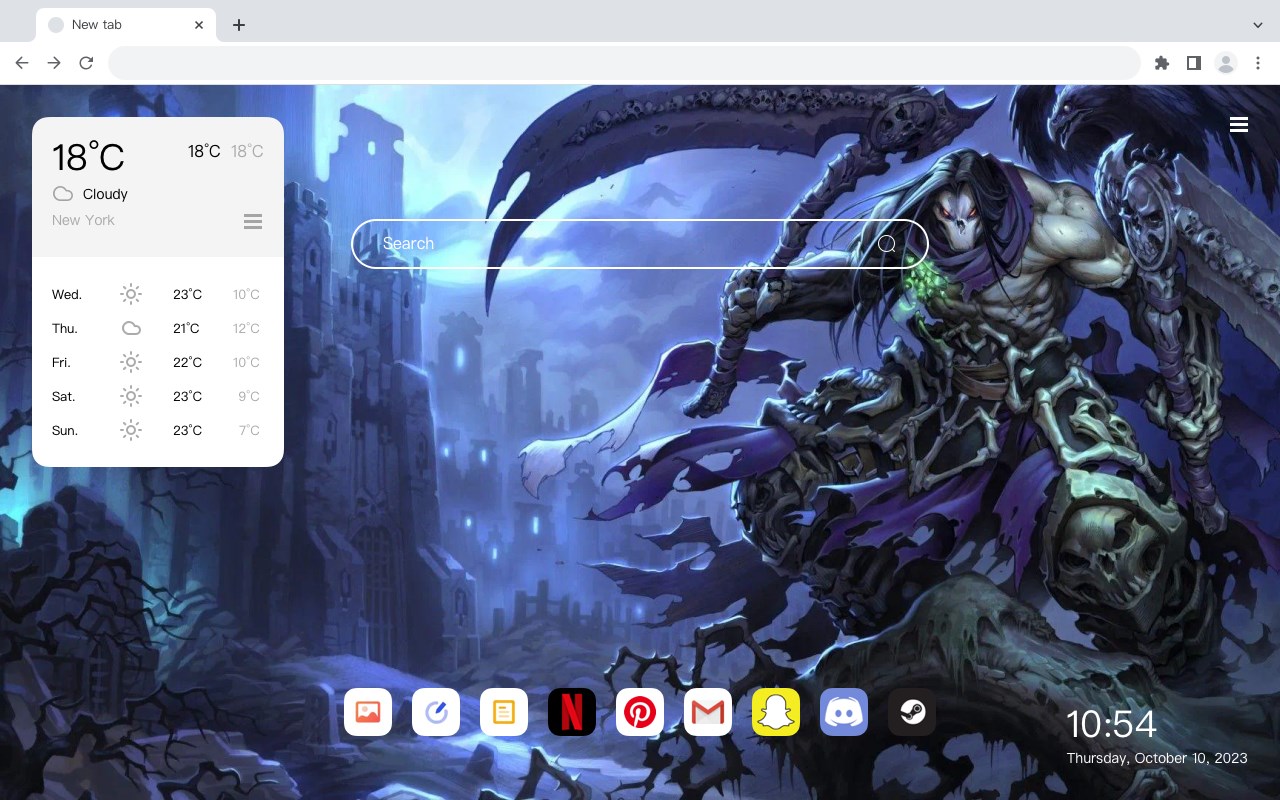Launch the Netflix shortcut
1280x800 pixels.
pos(572,712)
